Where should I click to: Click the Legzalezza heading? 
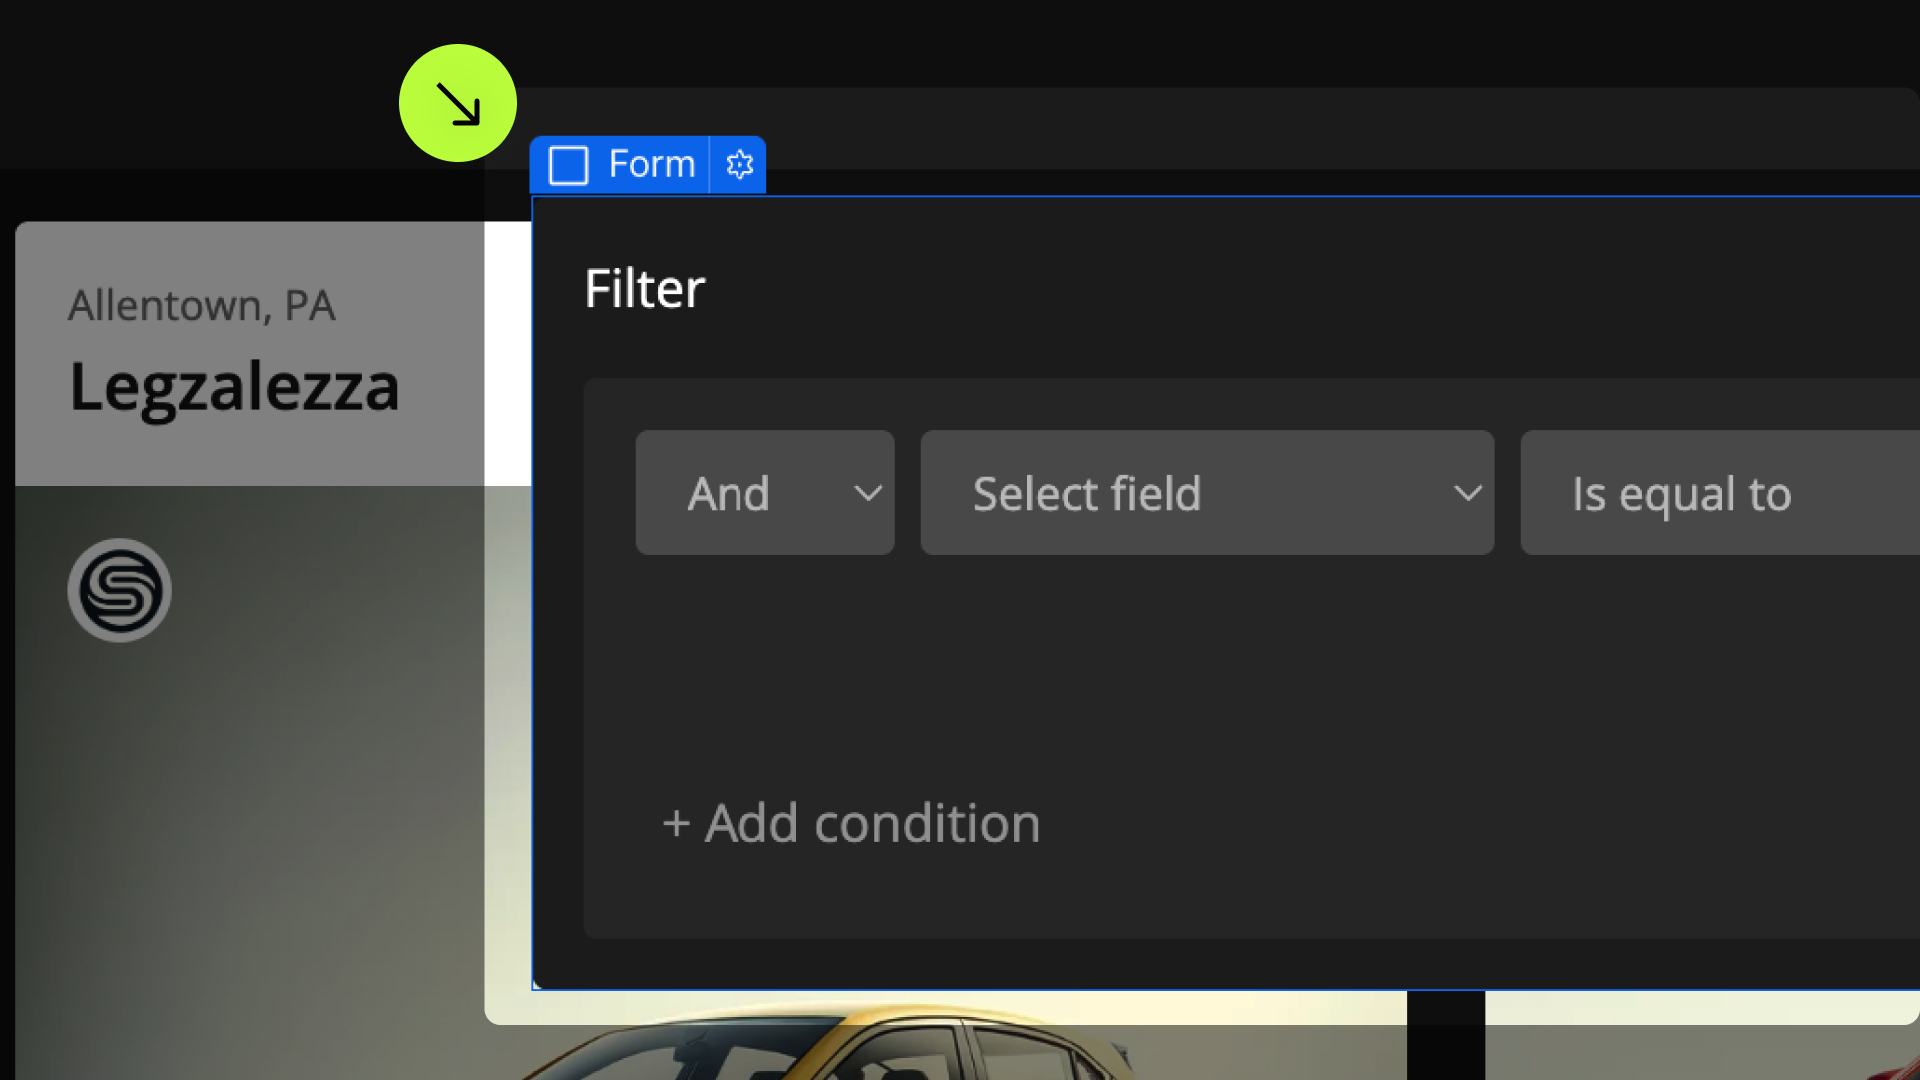234,388
